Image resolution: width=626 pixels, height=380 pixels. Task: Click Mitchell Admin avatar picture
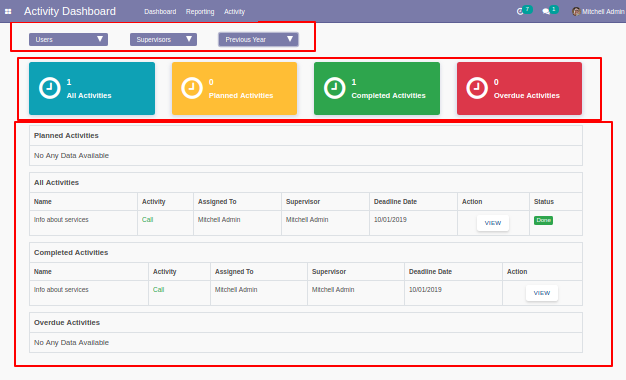576,12
